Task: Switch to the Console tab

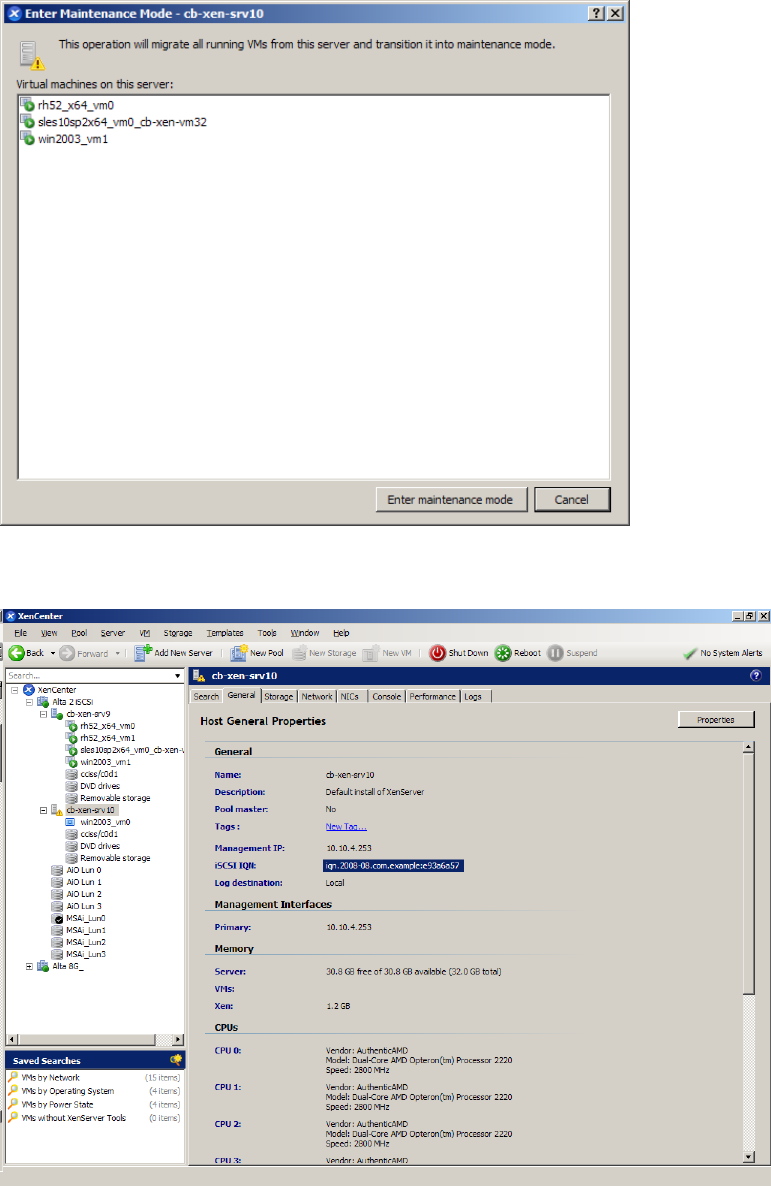Action: tap(387, 697)
